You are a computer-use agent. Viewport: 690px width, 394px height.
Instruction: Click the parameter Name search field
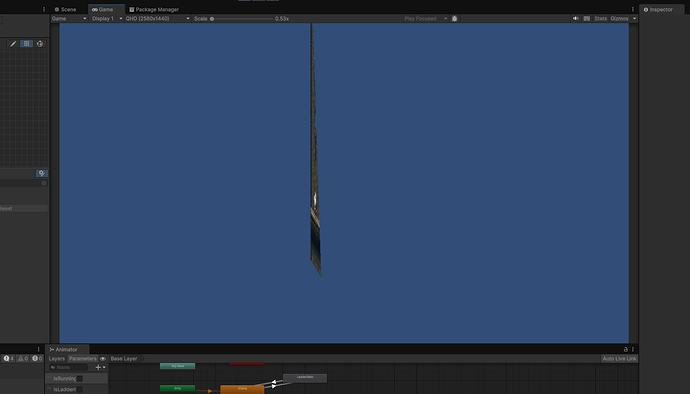pyautogui.click(x=69, y=367)
